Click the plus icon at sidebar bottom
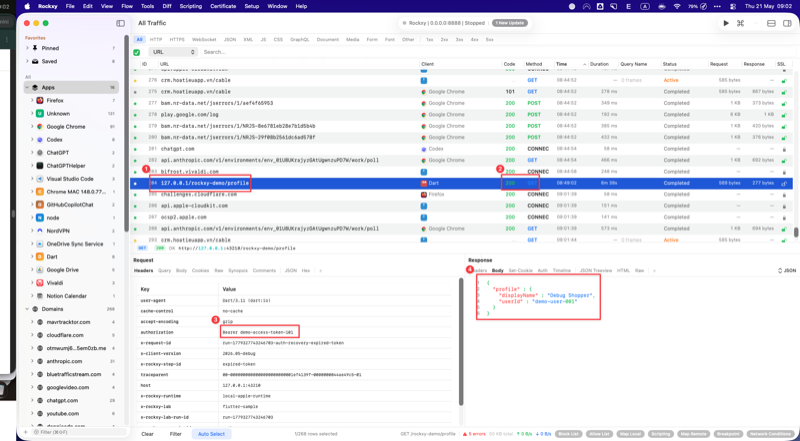 [26, 432]
